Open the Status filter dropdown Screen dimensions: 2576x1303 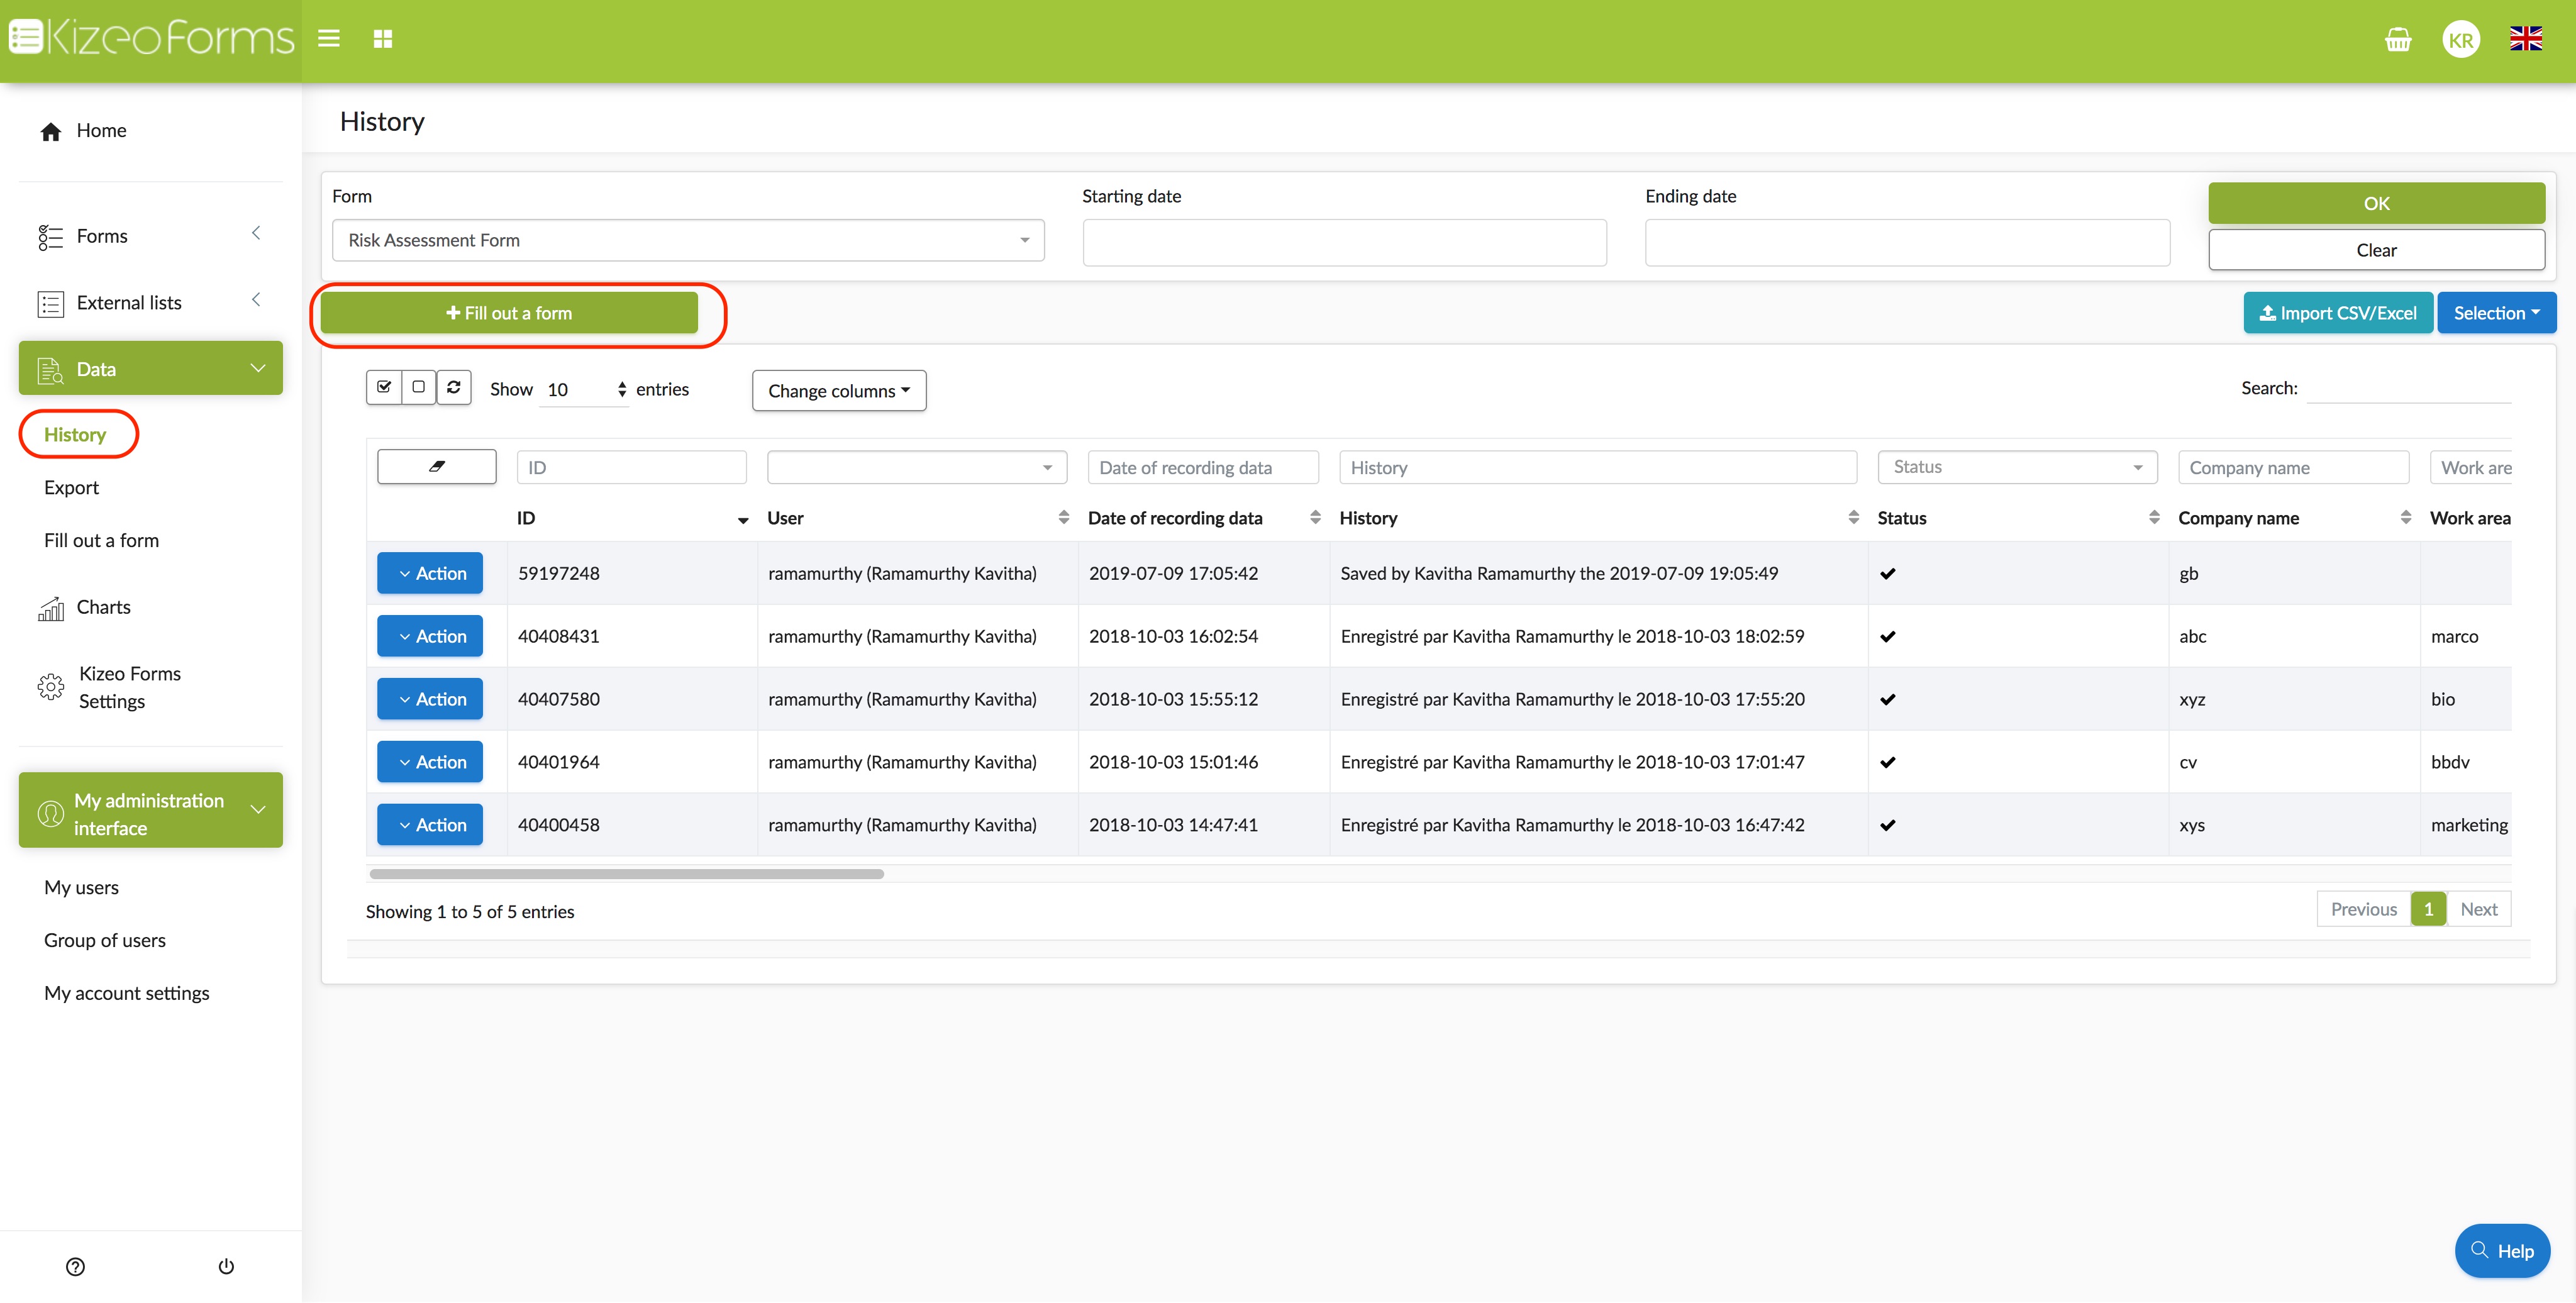click(x=2017, y=468)
